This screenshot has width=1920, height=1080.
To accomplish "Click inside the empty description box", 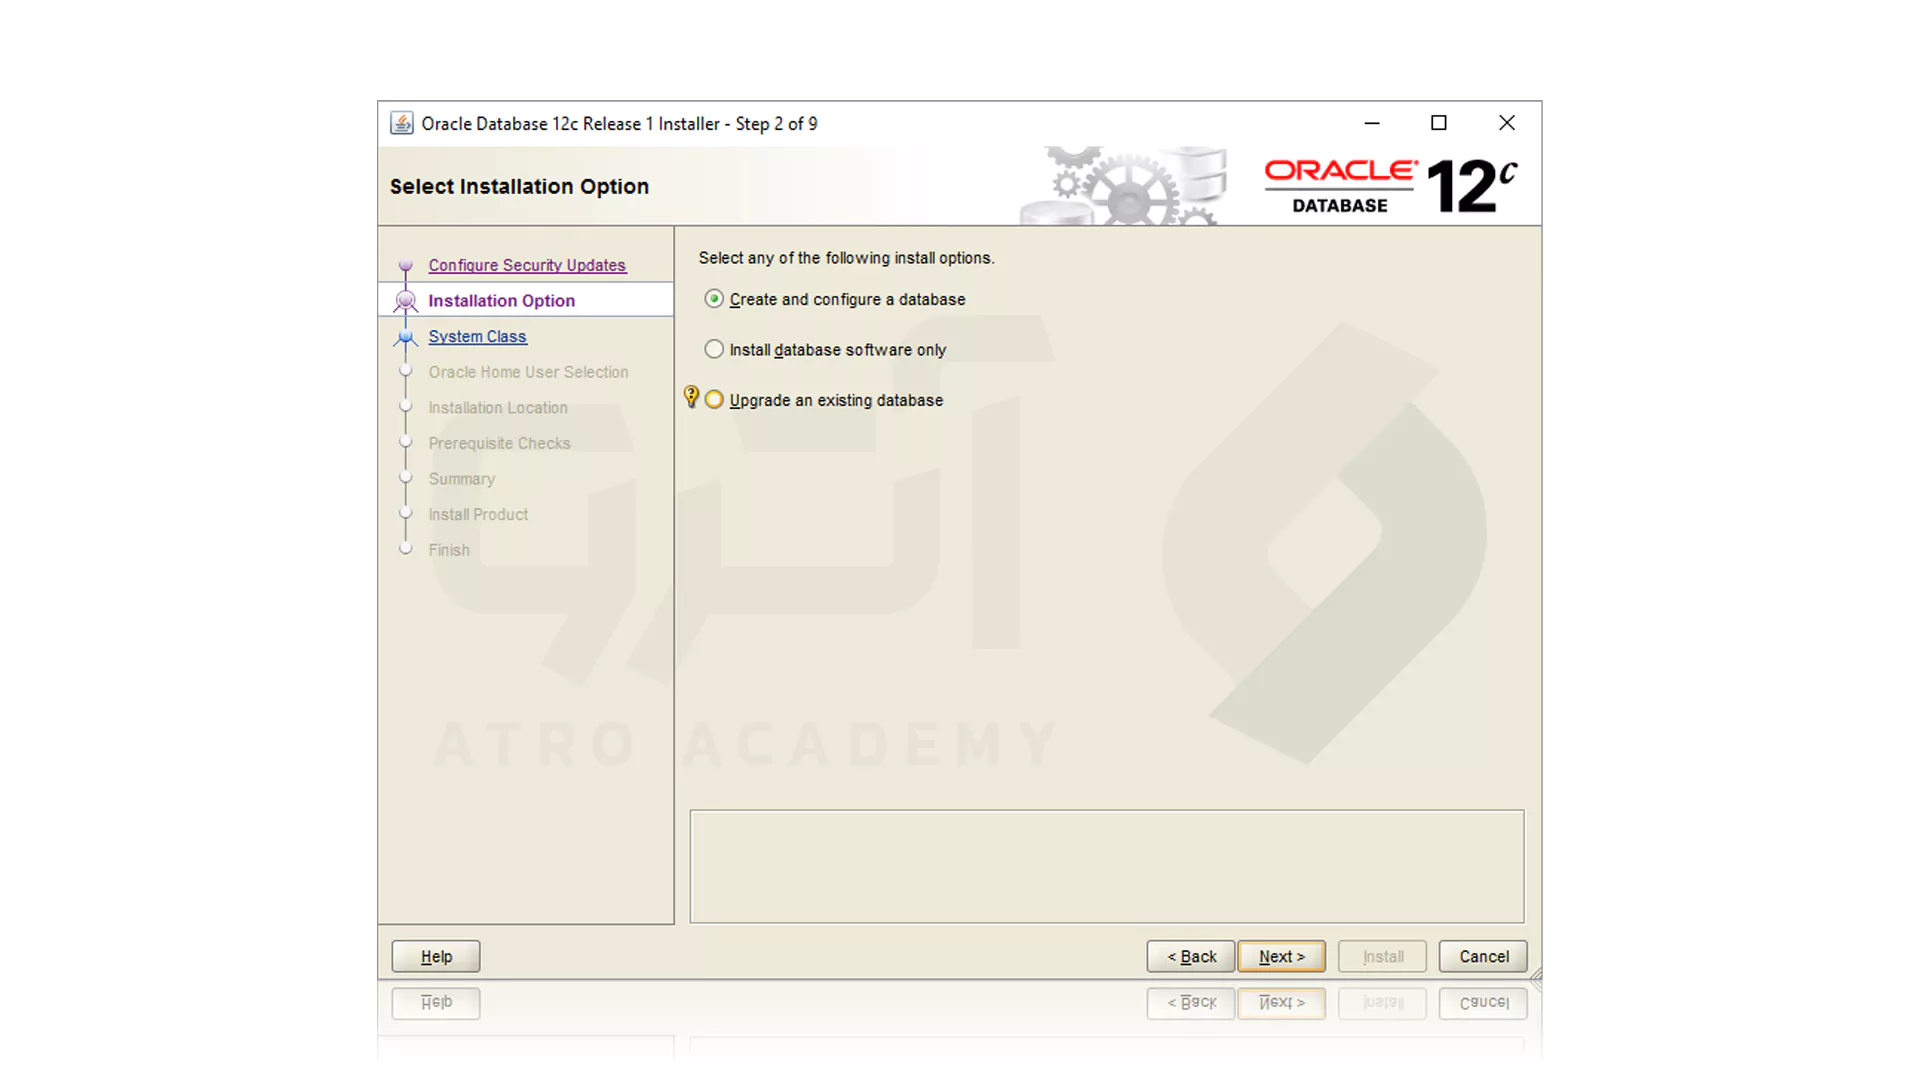I will pos(1106,866).
